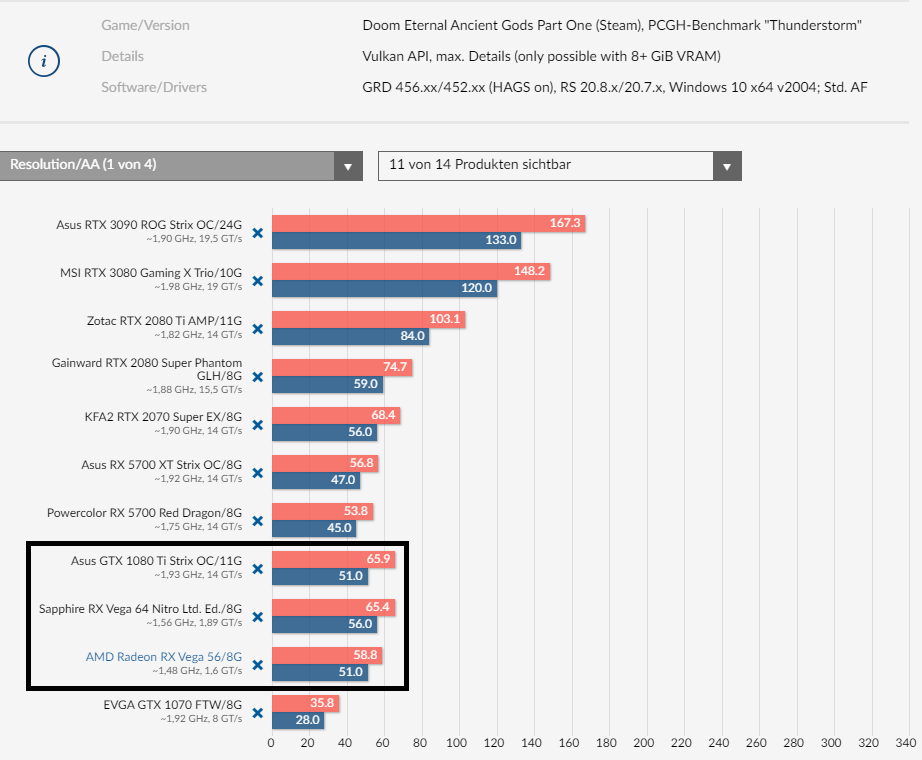Select the KFA2 RTX 2070 Super EX/8G label
Viewport: 922px width, 760px height.
point(163,416)
